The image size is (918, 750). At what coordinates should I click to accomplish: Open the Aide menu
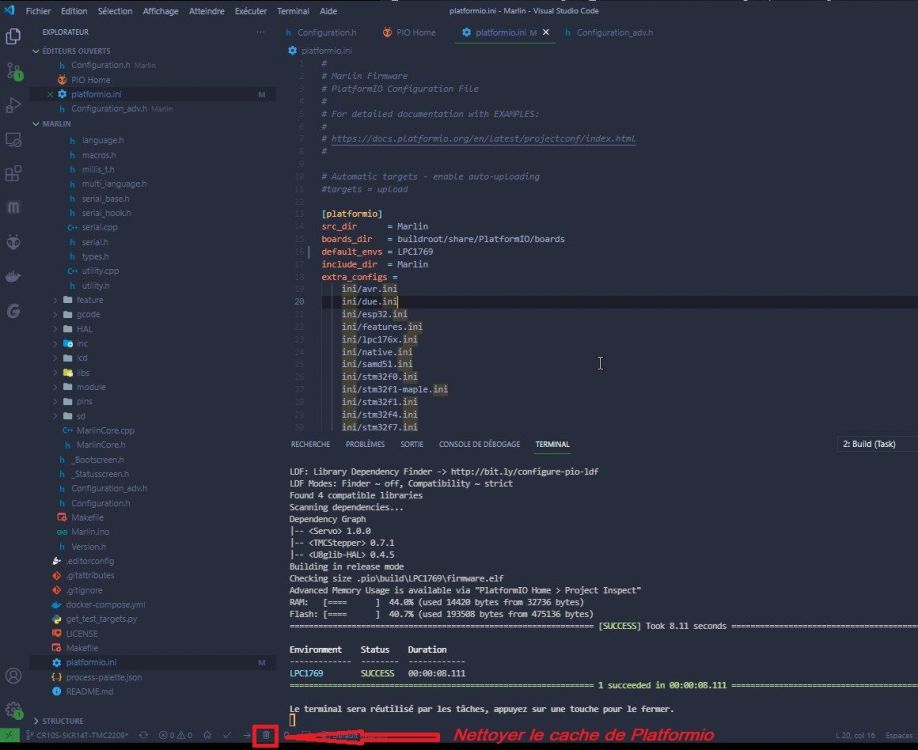[x=328, y=11]
